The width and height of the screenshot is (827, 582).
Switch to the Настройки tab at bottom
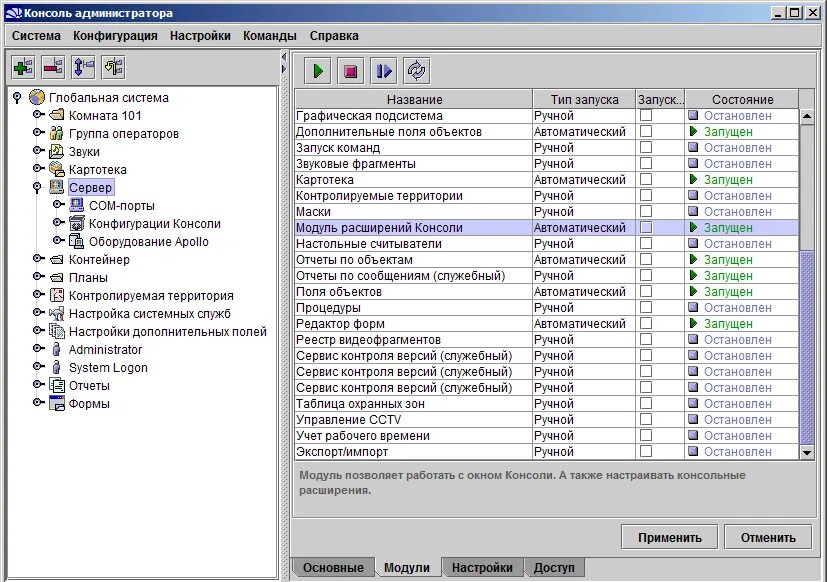482,568
